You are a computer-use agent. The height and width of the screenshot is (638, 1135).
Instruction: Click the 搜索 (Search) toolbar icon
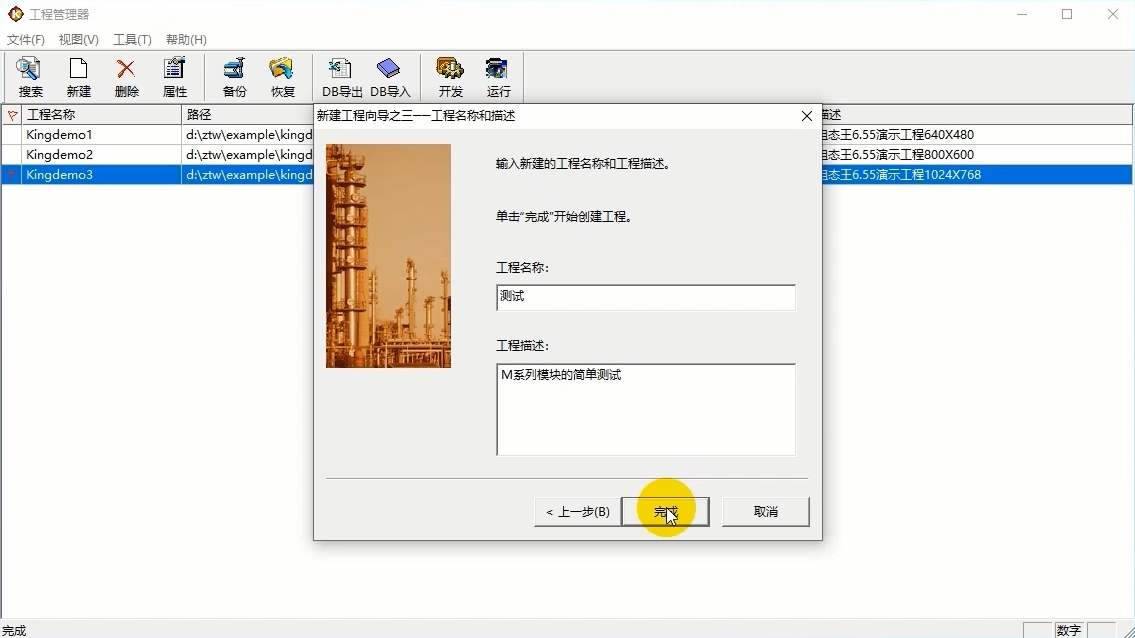point(30,77)
